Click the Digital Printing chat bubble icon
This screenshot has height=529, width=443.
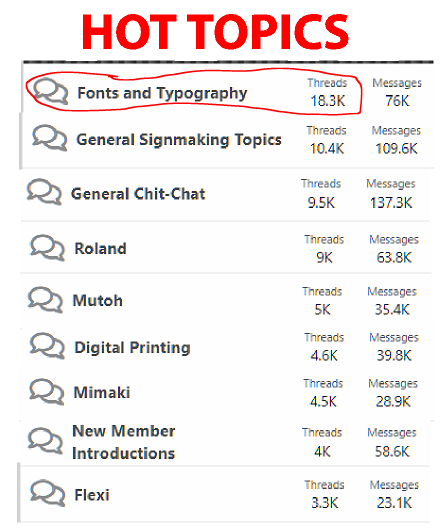[x=47, y=346]
